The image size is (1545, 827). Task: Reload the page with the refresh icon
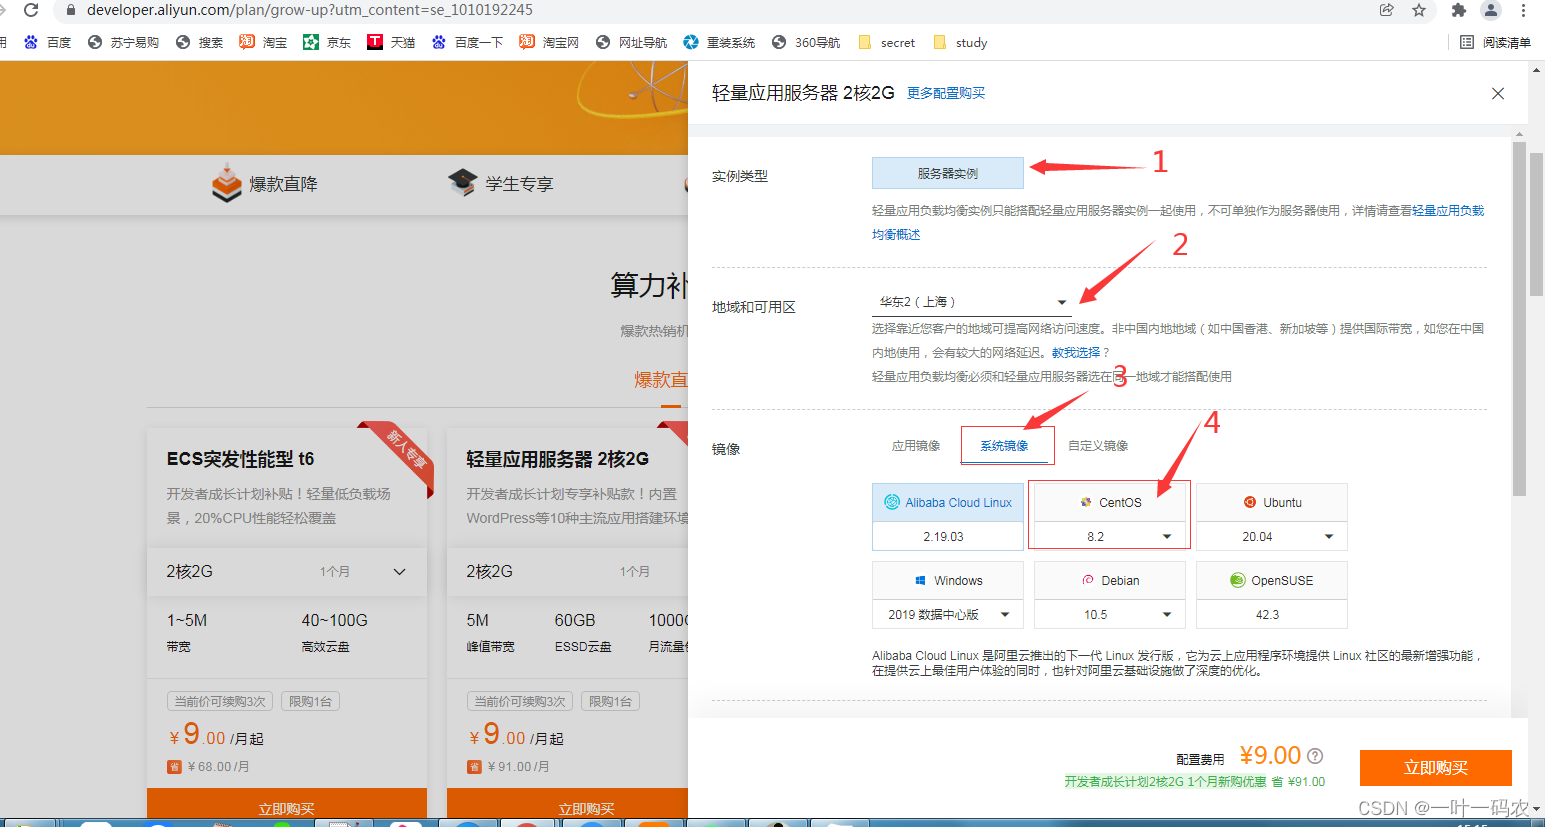(31, 10)
